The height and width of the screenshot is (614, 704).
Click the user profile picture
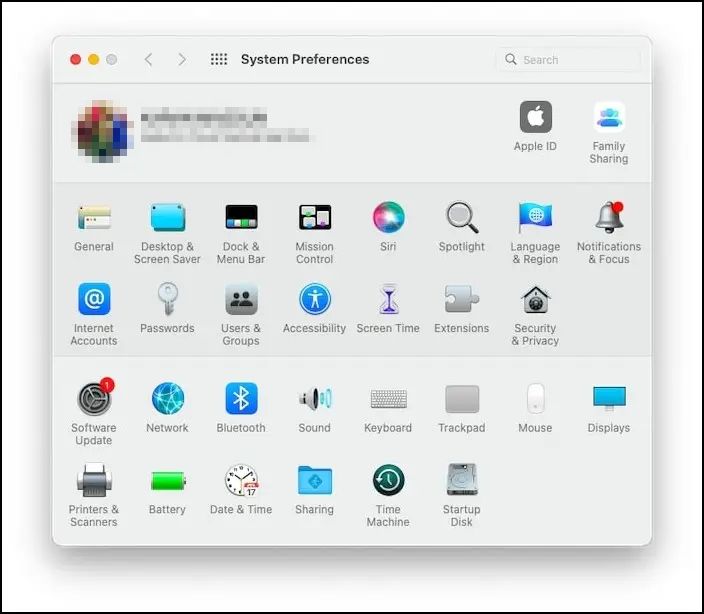point(102,132)
